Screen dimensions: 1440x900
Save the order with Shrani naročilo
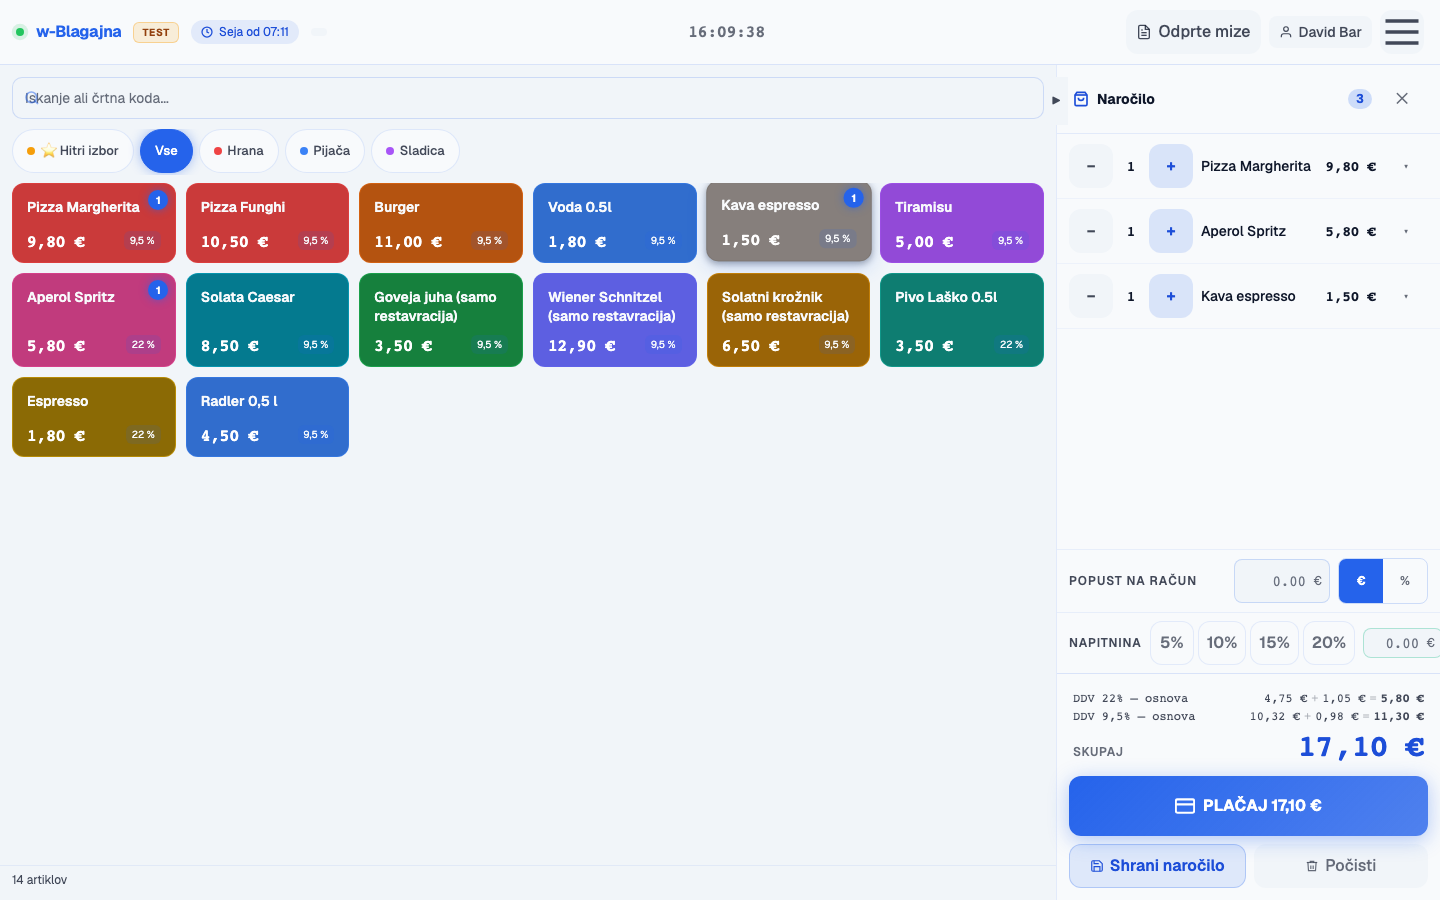pyautogui.click(x=1157, y=866)
